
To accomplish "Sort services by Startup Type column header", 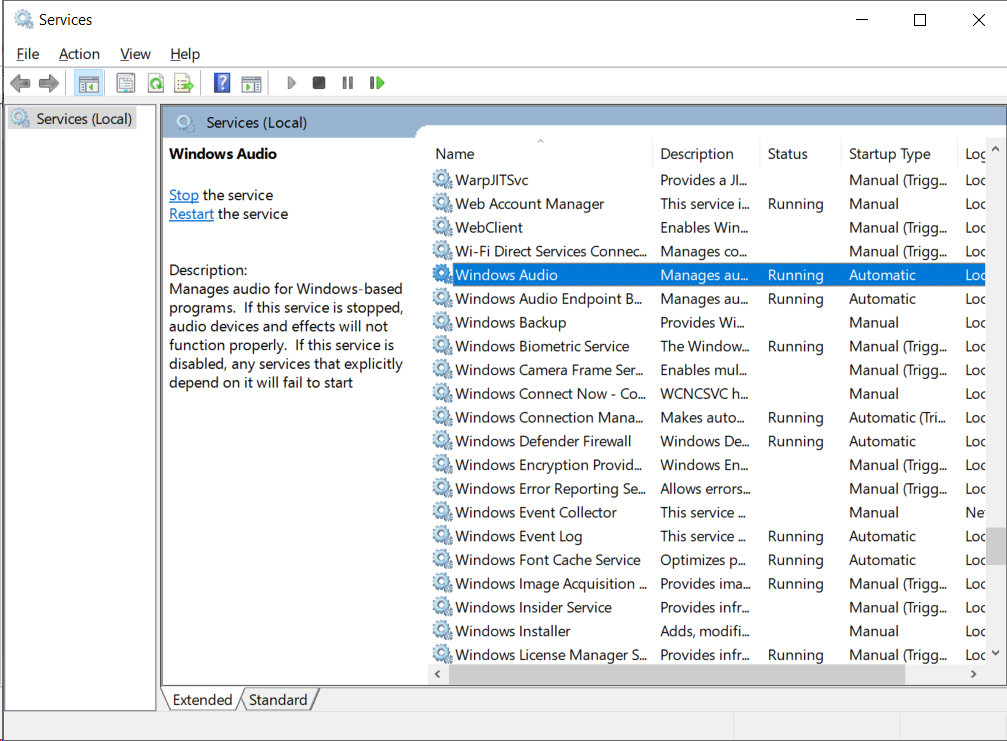I will [x=889, y=154].
